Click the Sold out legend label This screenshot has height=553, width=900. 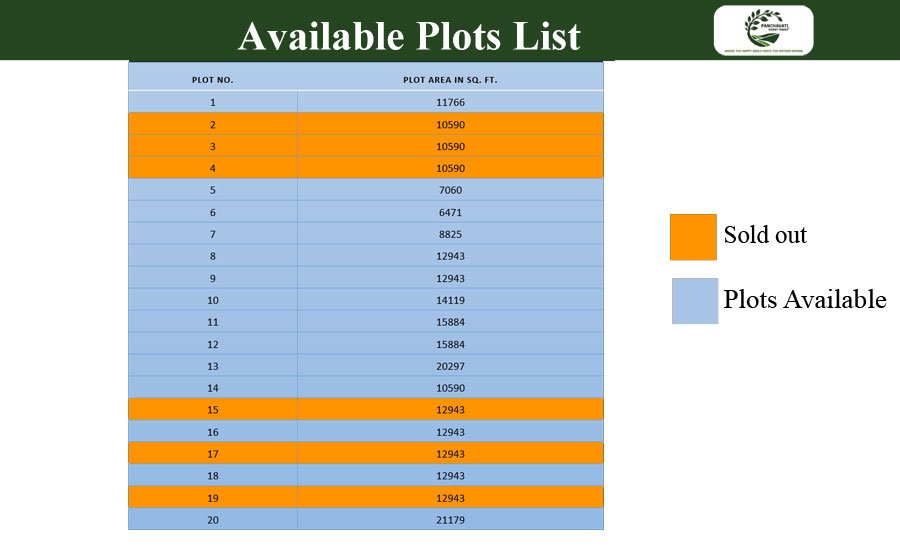click(x=765, y=235)
